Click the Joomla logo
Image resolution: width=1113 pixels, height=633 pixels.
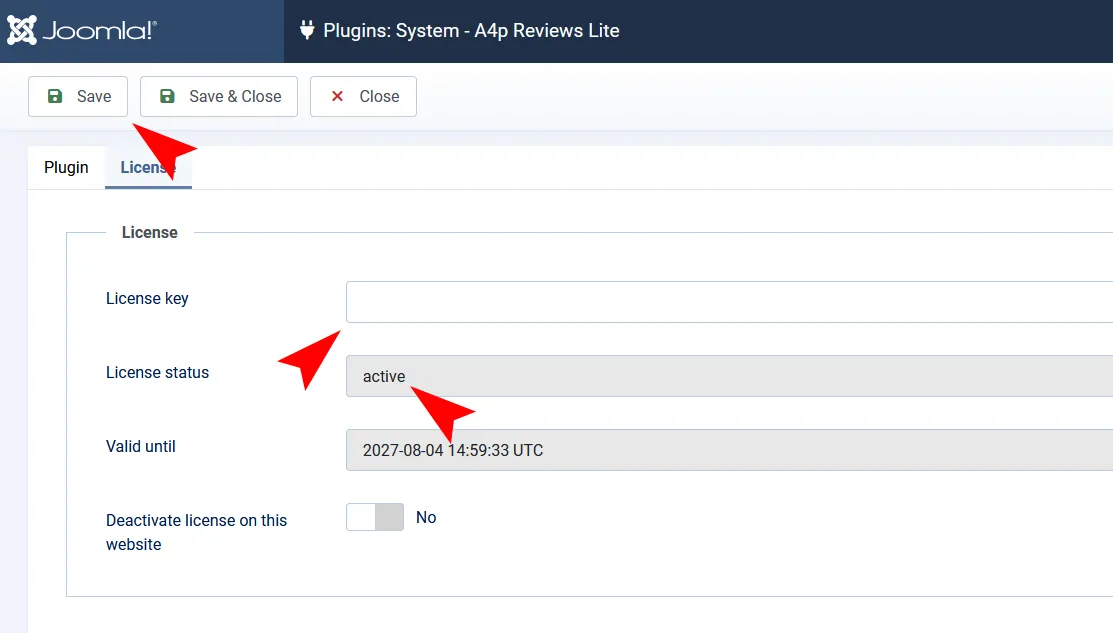[82, 31]
